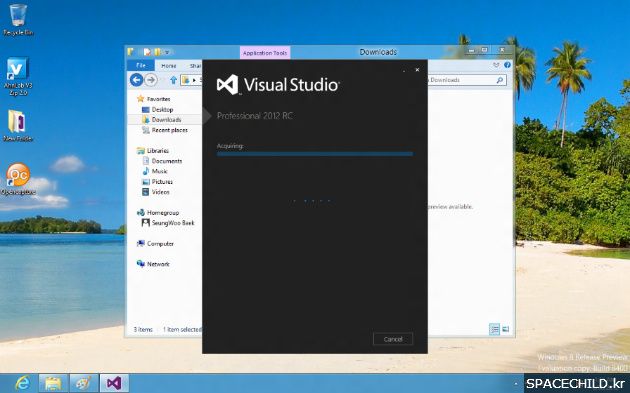Launch the Opencapture desktop shortcut
The width and height of the screenshot is (630, 393).
18,179
